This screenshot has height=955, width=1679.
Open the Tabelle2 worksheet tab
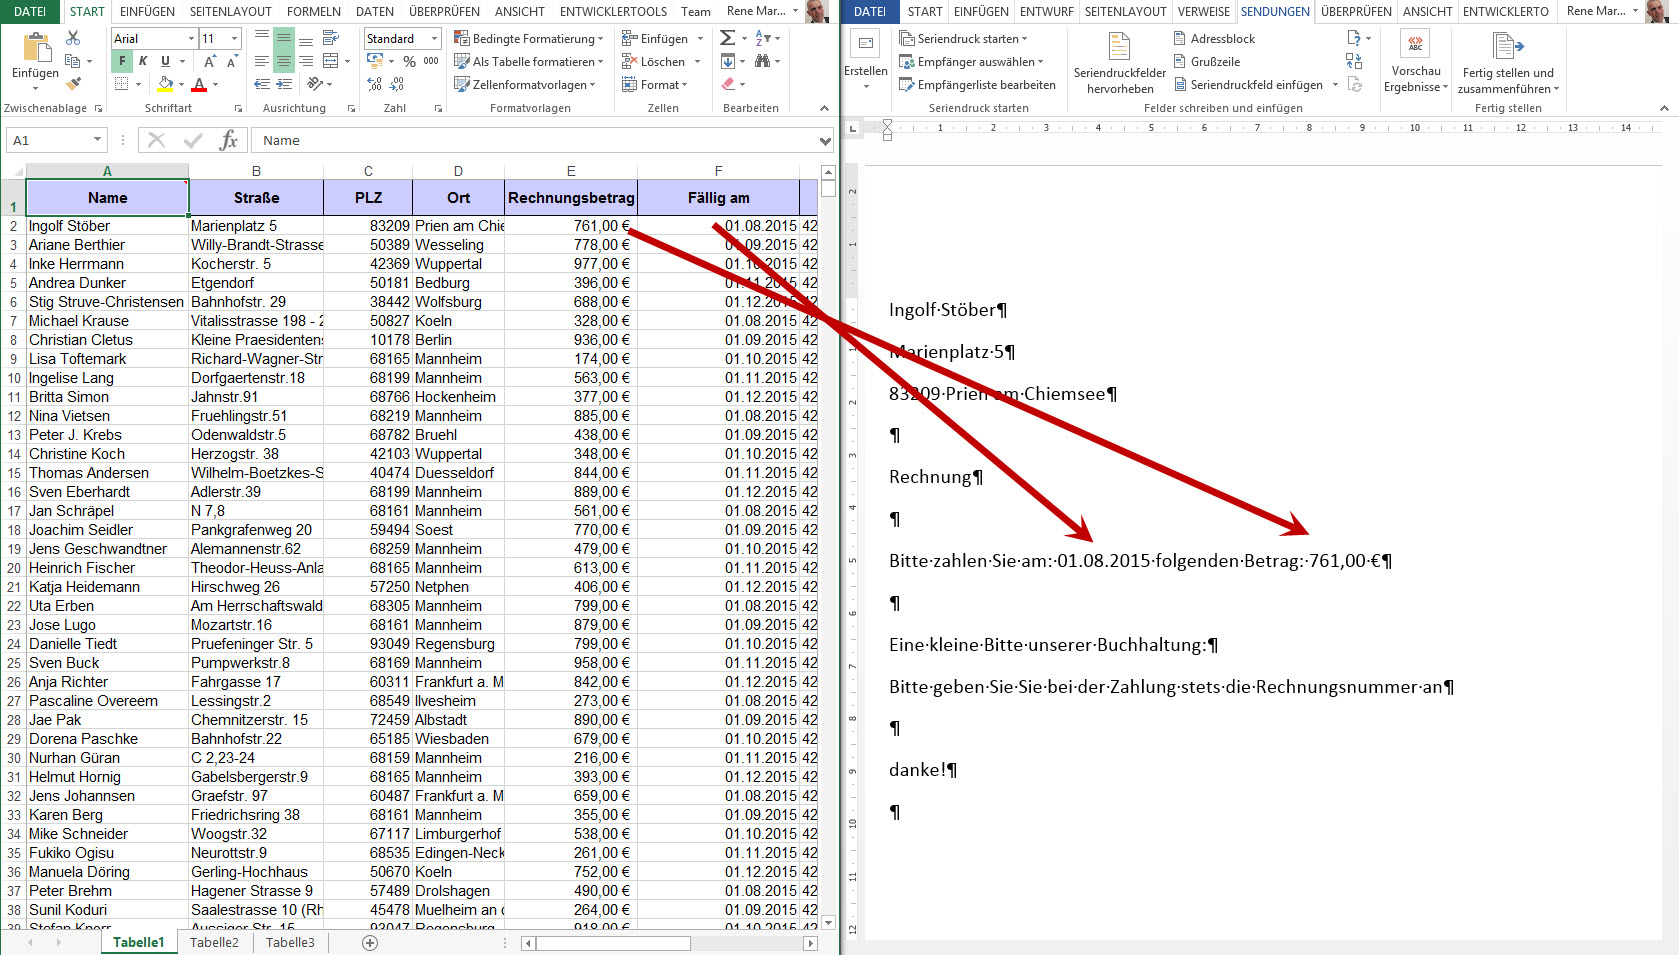point(214,942)
